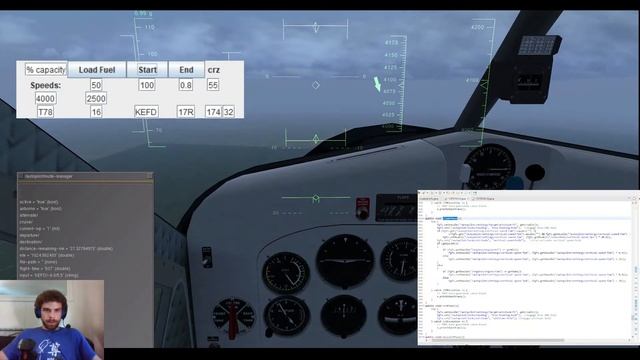Click the horizontal scrollbar in code editor
This screenshot has width=640, height=360.
498,340
